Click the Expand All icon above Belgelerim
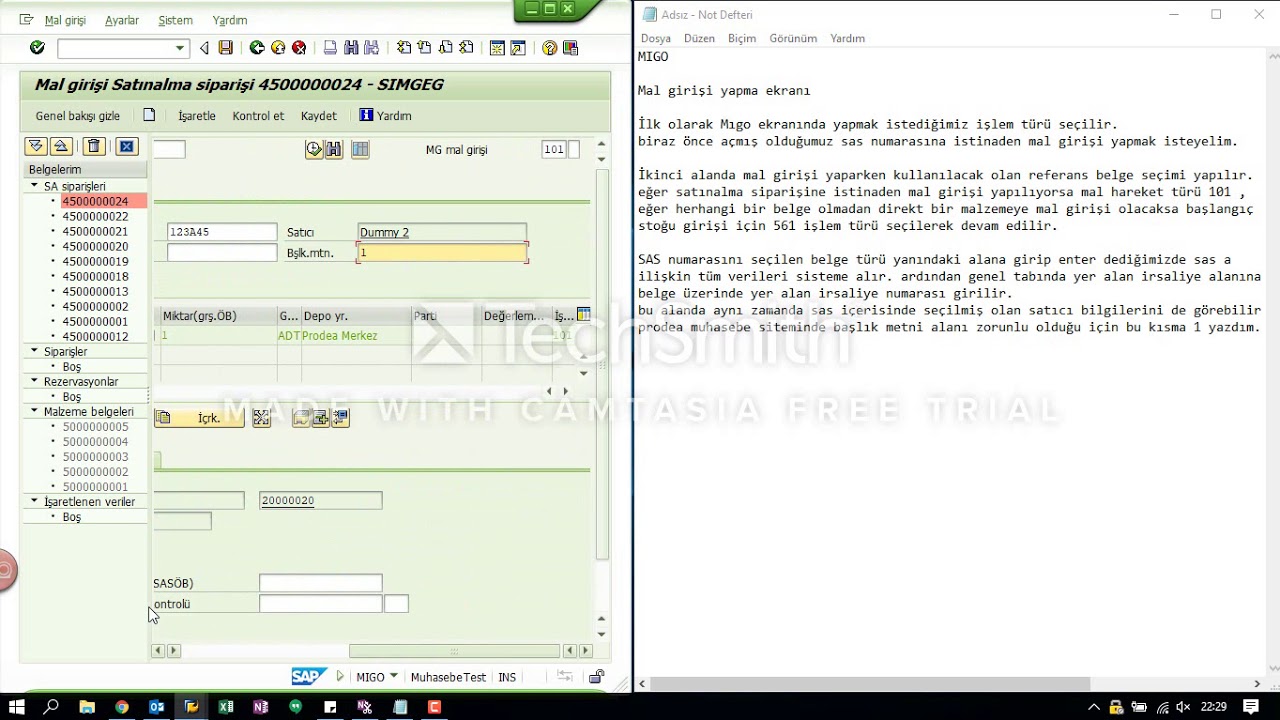The image size is (1280, 720). pos(36,147)
